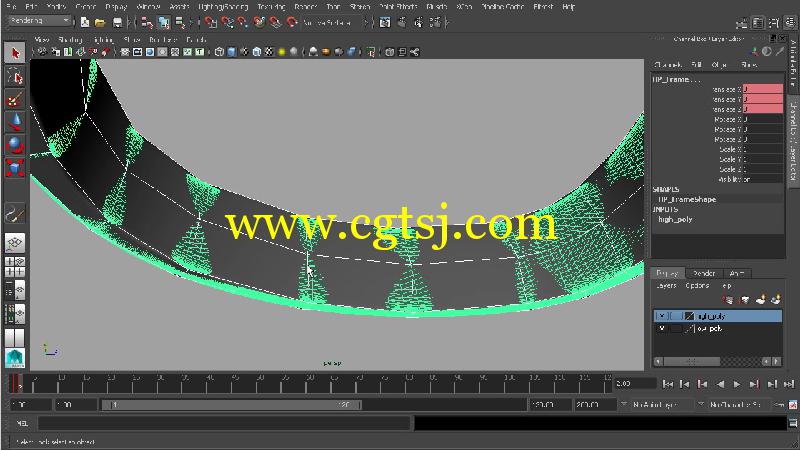Image resolution: width=800 pixels, height=450 pixels.
Task: Select the Display layer tab
Action: click(668, 273)
